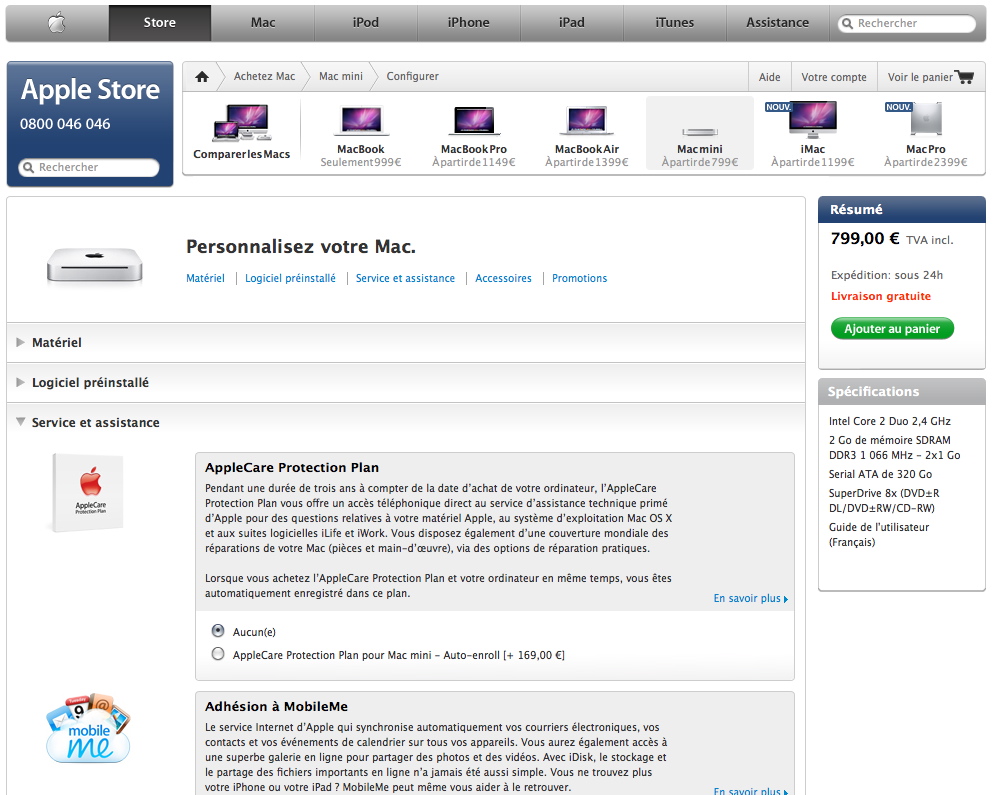998x795 pixels.
Task: Select the Mac mini product icon
Action: coord(700,132)
